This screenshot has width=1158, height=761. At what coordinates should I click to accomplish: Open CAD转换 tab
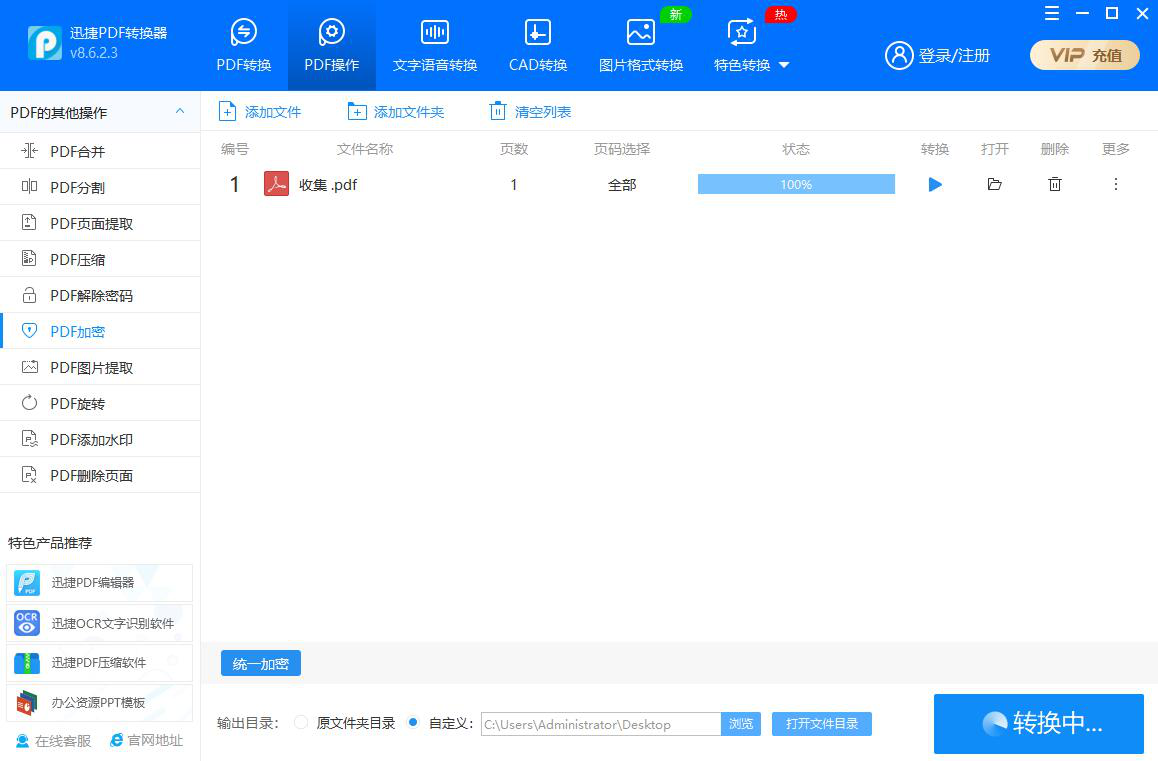click(538, 46)
